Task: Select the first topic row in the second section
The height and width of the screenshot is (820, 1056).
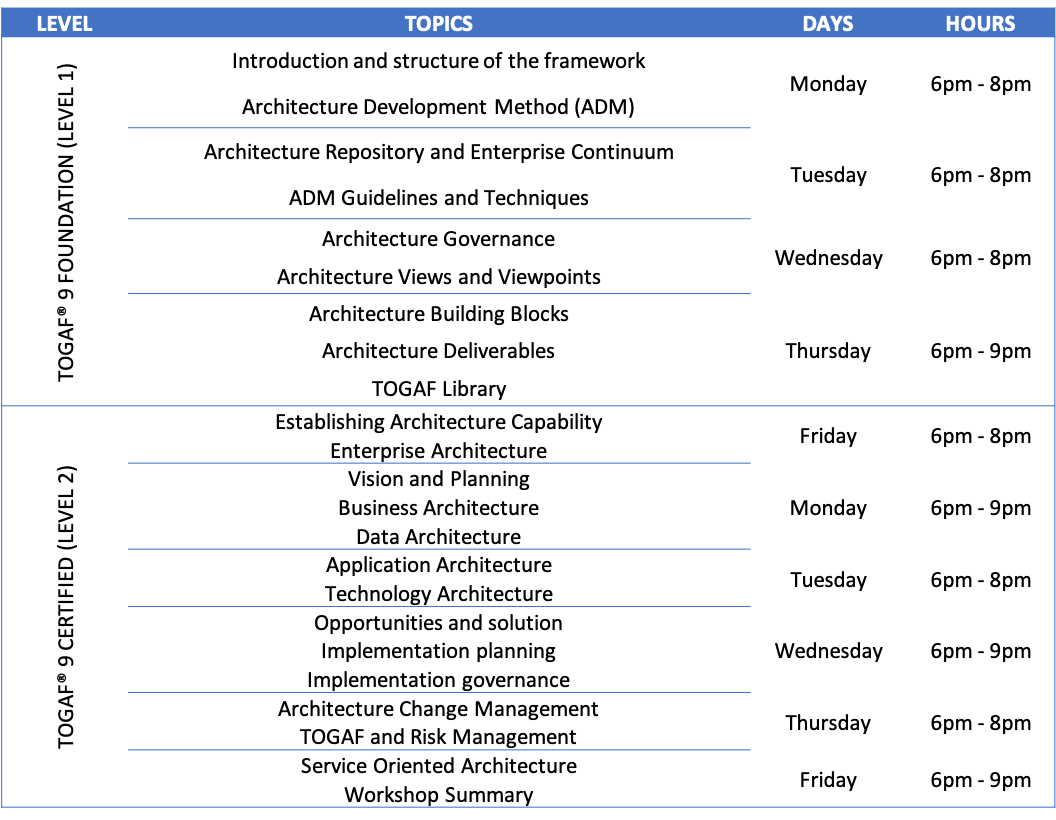Action: [439, 435]
